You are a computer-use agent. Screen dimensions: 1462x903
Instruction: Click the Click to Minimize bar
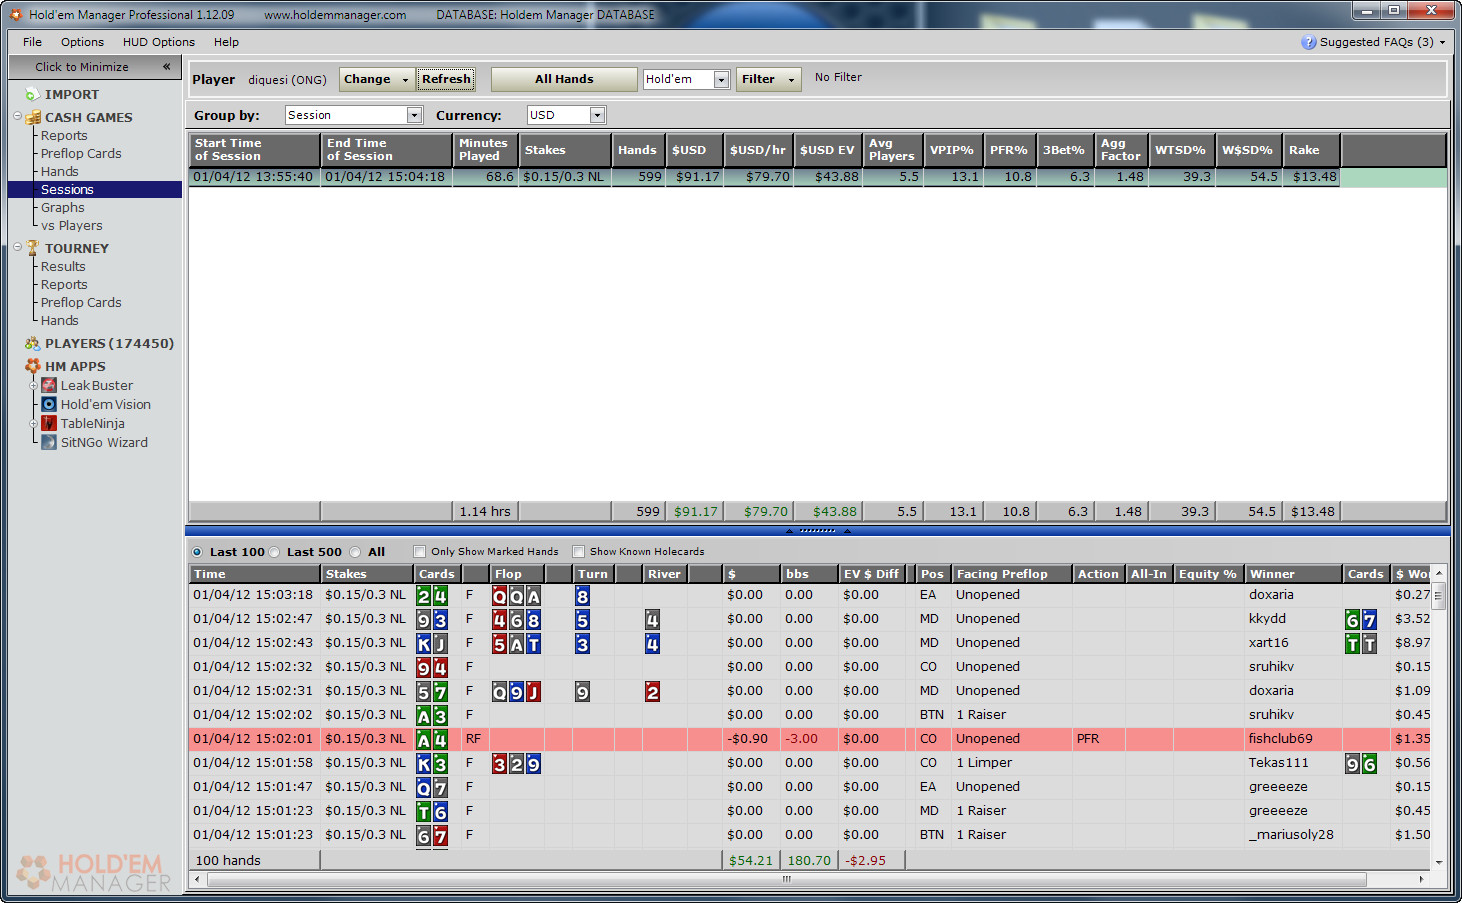point(95,67)
